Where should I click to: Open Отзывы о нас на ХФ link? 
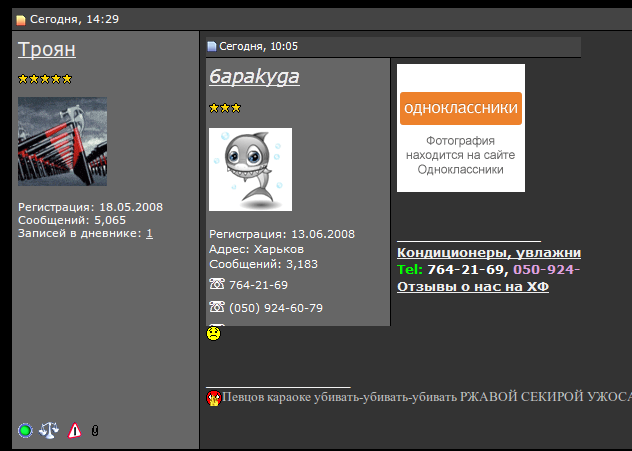pyautogui.click(x=473, y=287)
